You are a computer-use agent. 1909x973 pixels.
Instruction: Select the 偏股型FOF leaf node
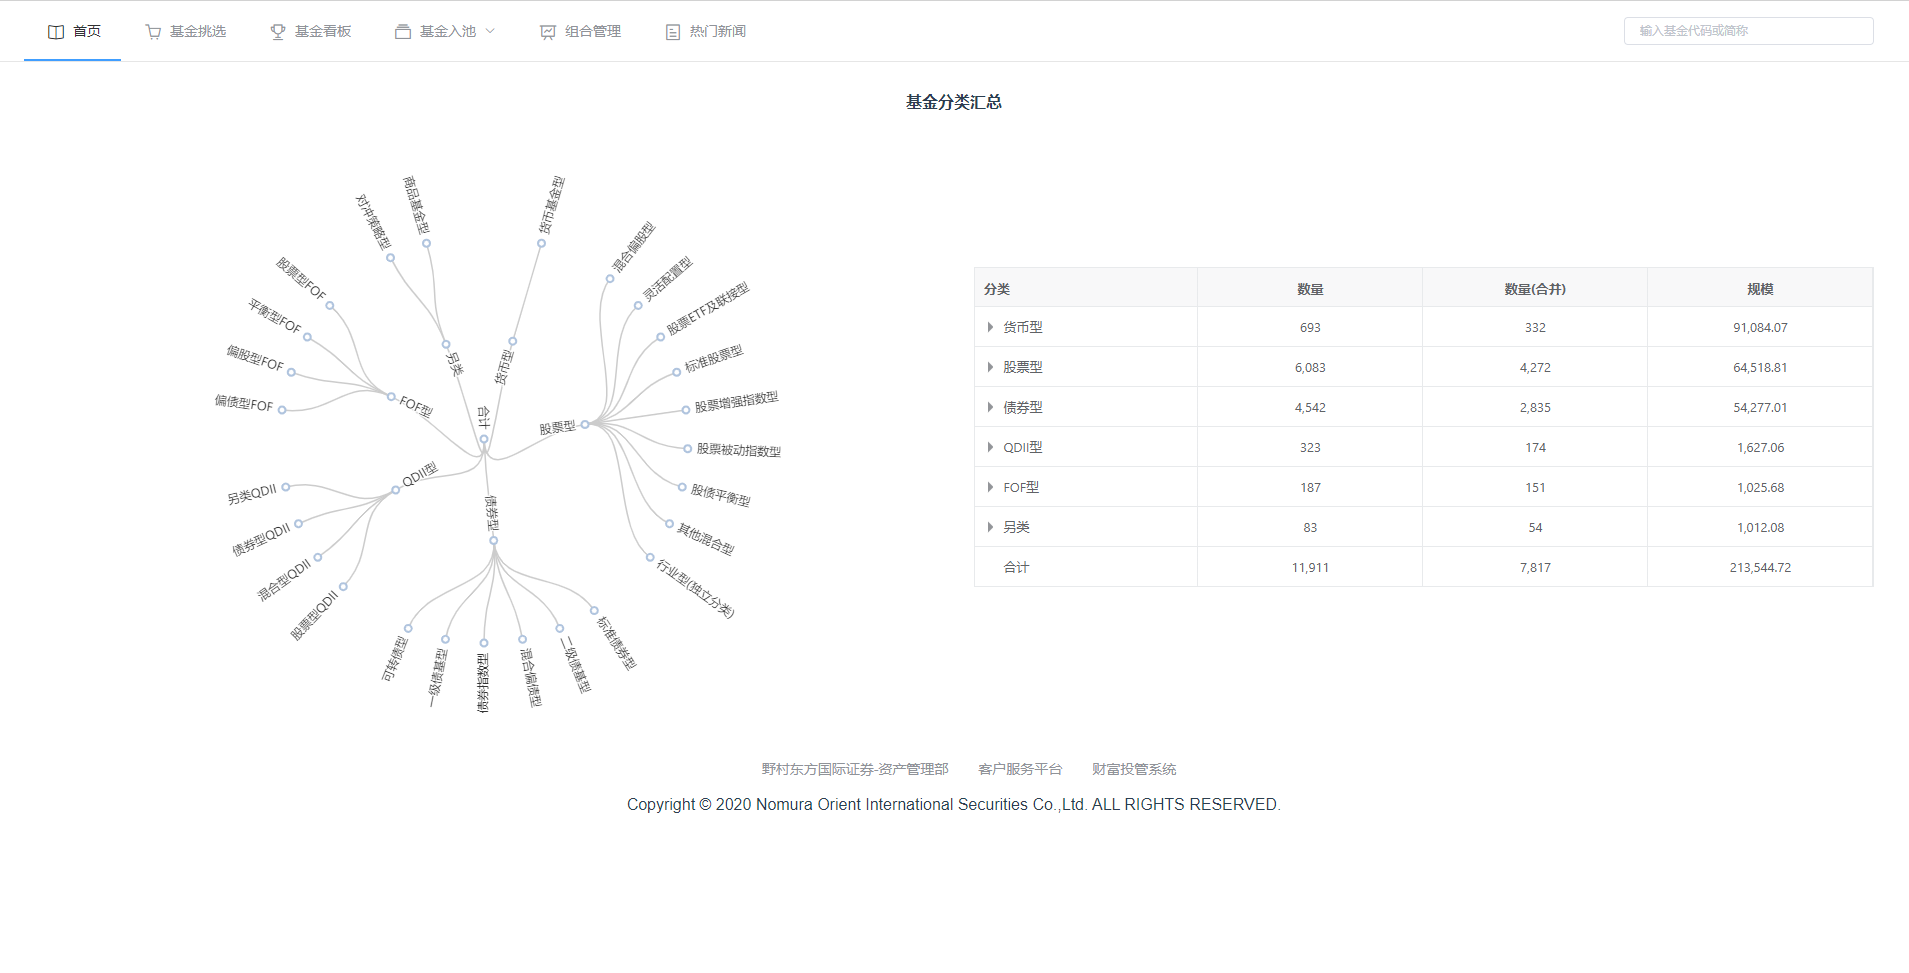click(291, 372)
